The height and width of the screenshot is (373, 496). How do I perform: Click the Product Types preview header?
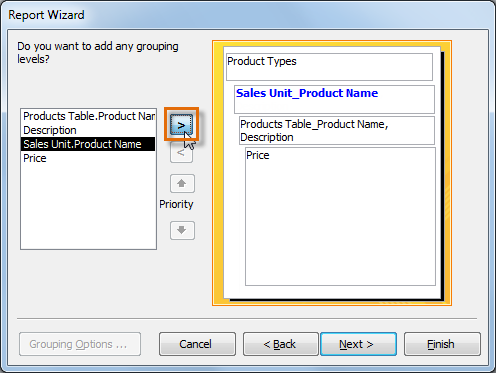tap(329, 67)
